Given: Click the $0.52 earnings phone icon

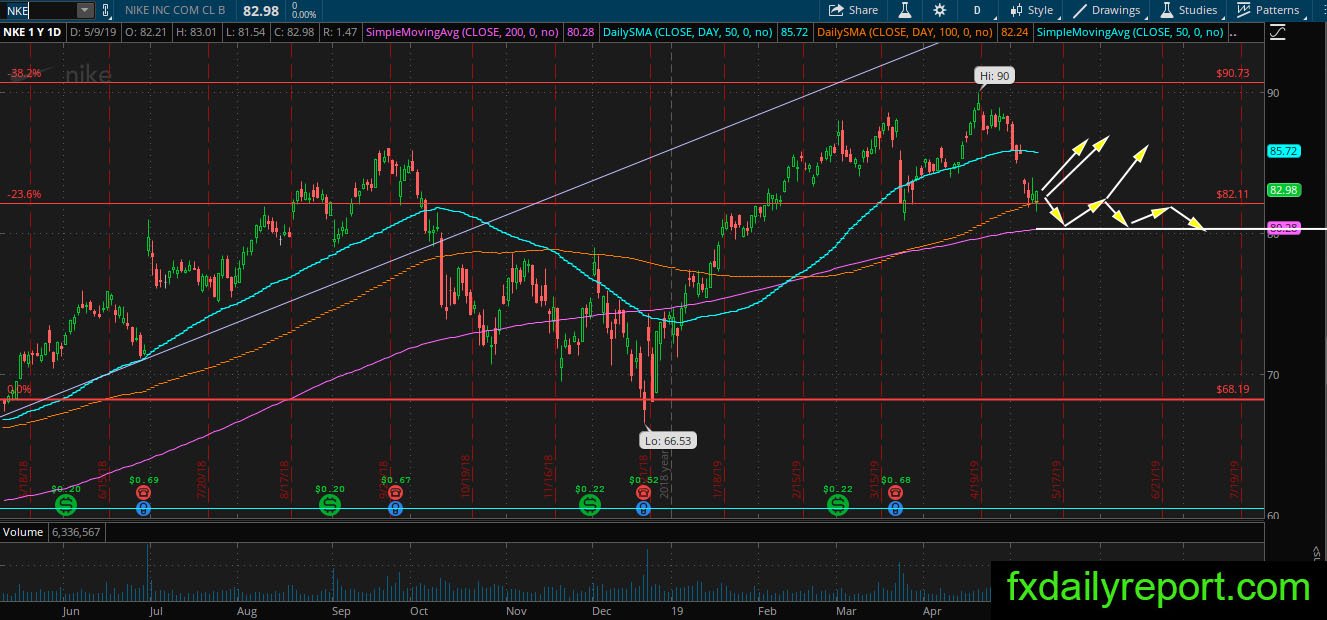Looking at the screenshot, I should [642, 493].
